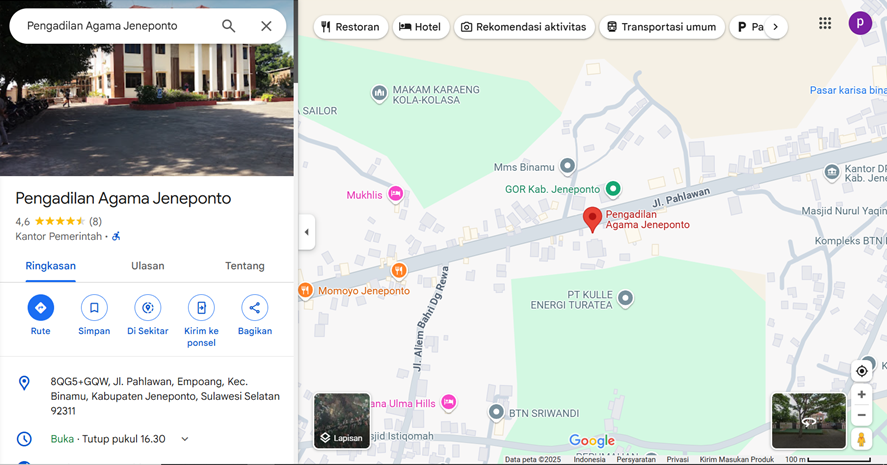Send location via Kirim ke ponsel
The height and width of the screenshot is (465, 887).
(x=201, y=308)
